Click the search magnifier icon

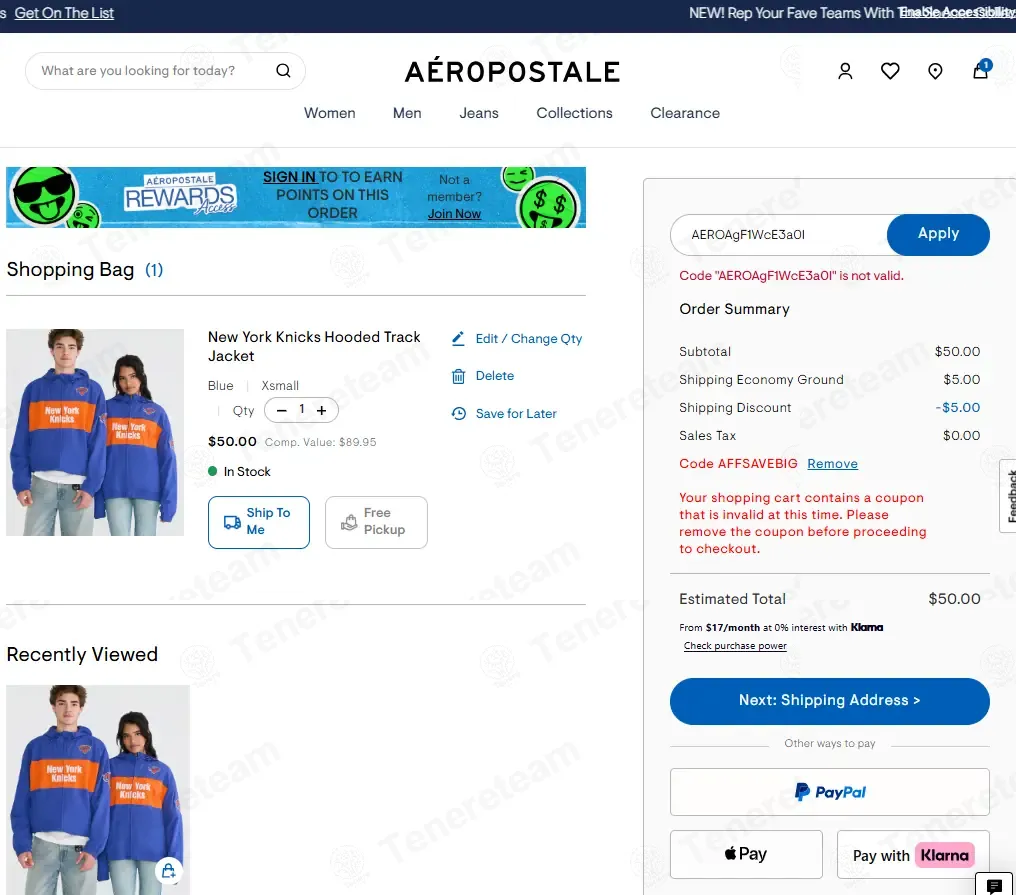pyautogui.click(x=283, y=71)
